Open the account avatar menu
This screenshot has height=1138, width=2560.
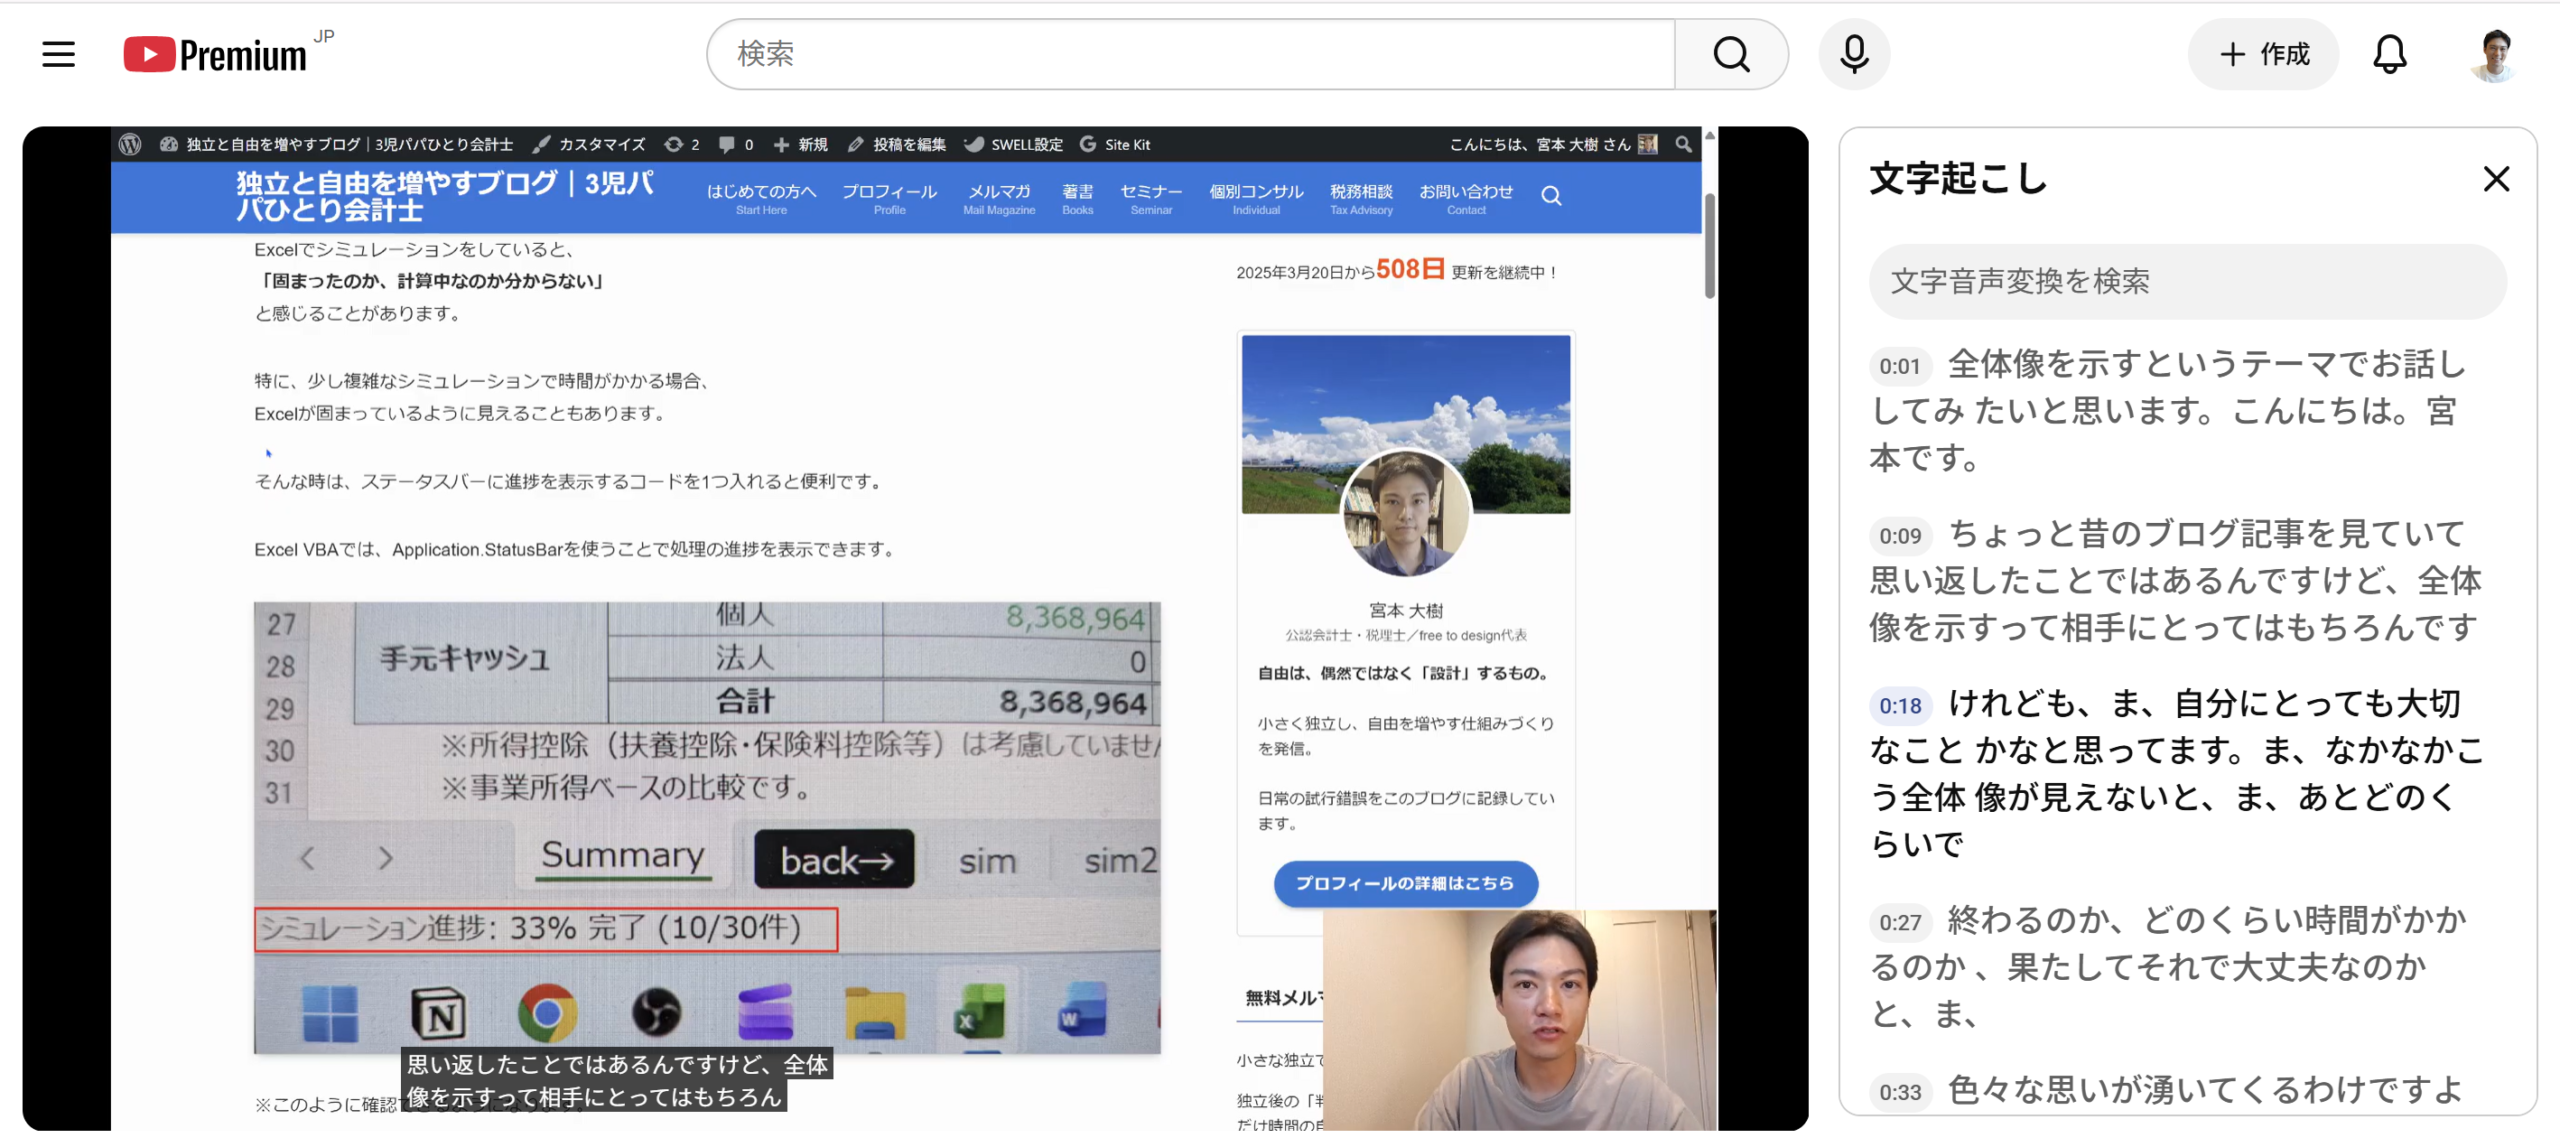pos(2495,54)
